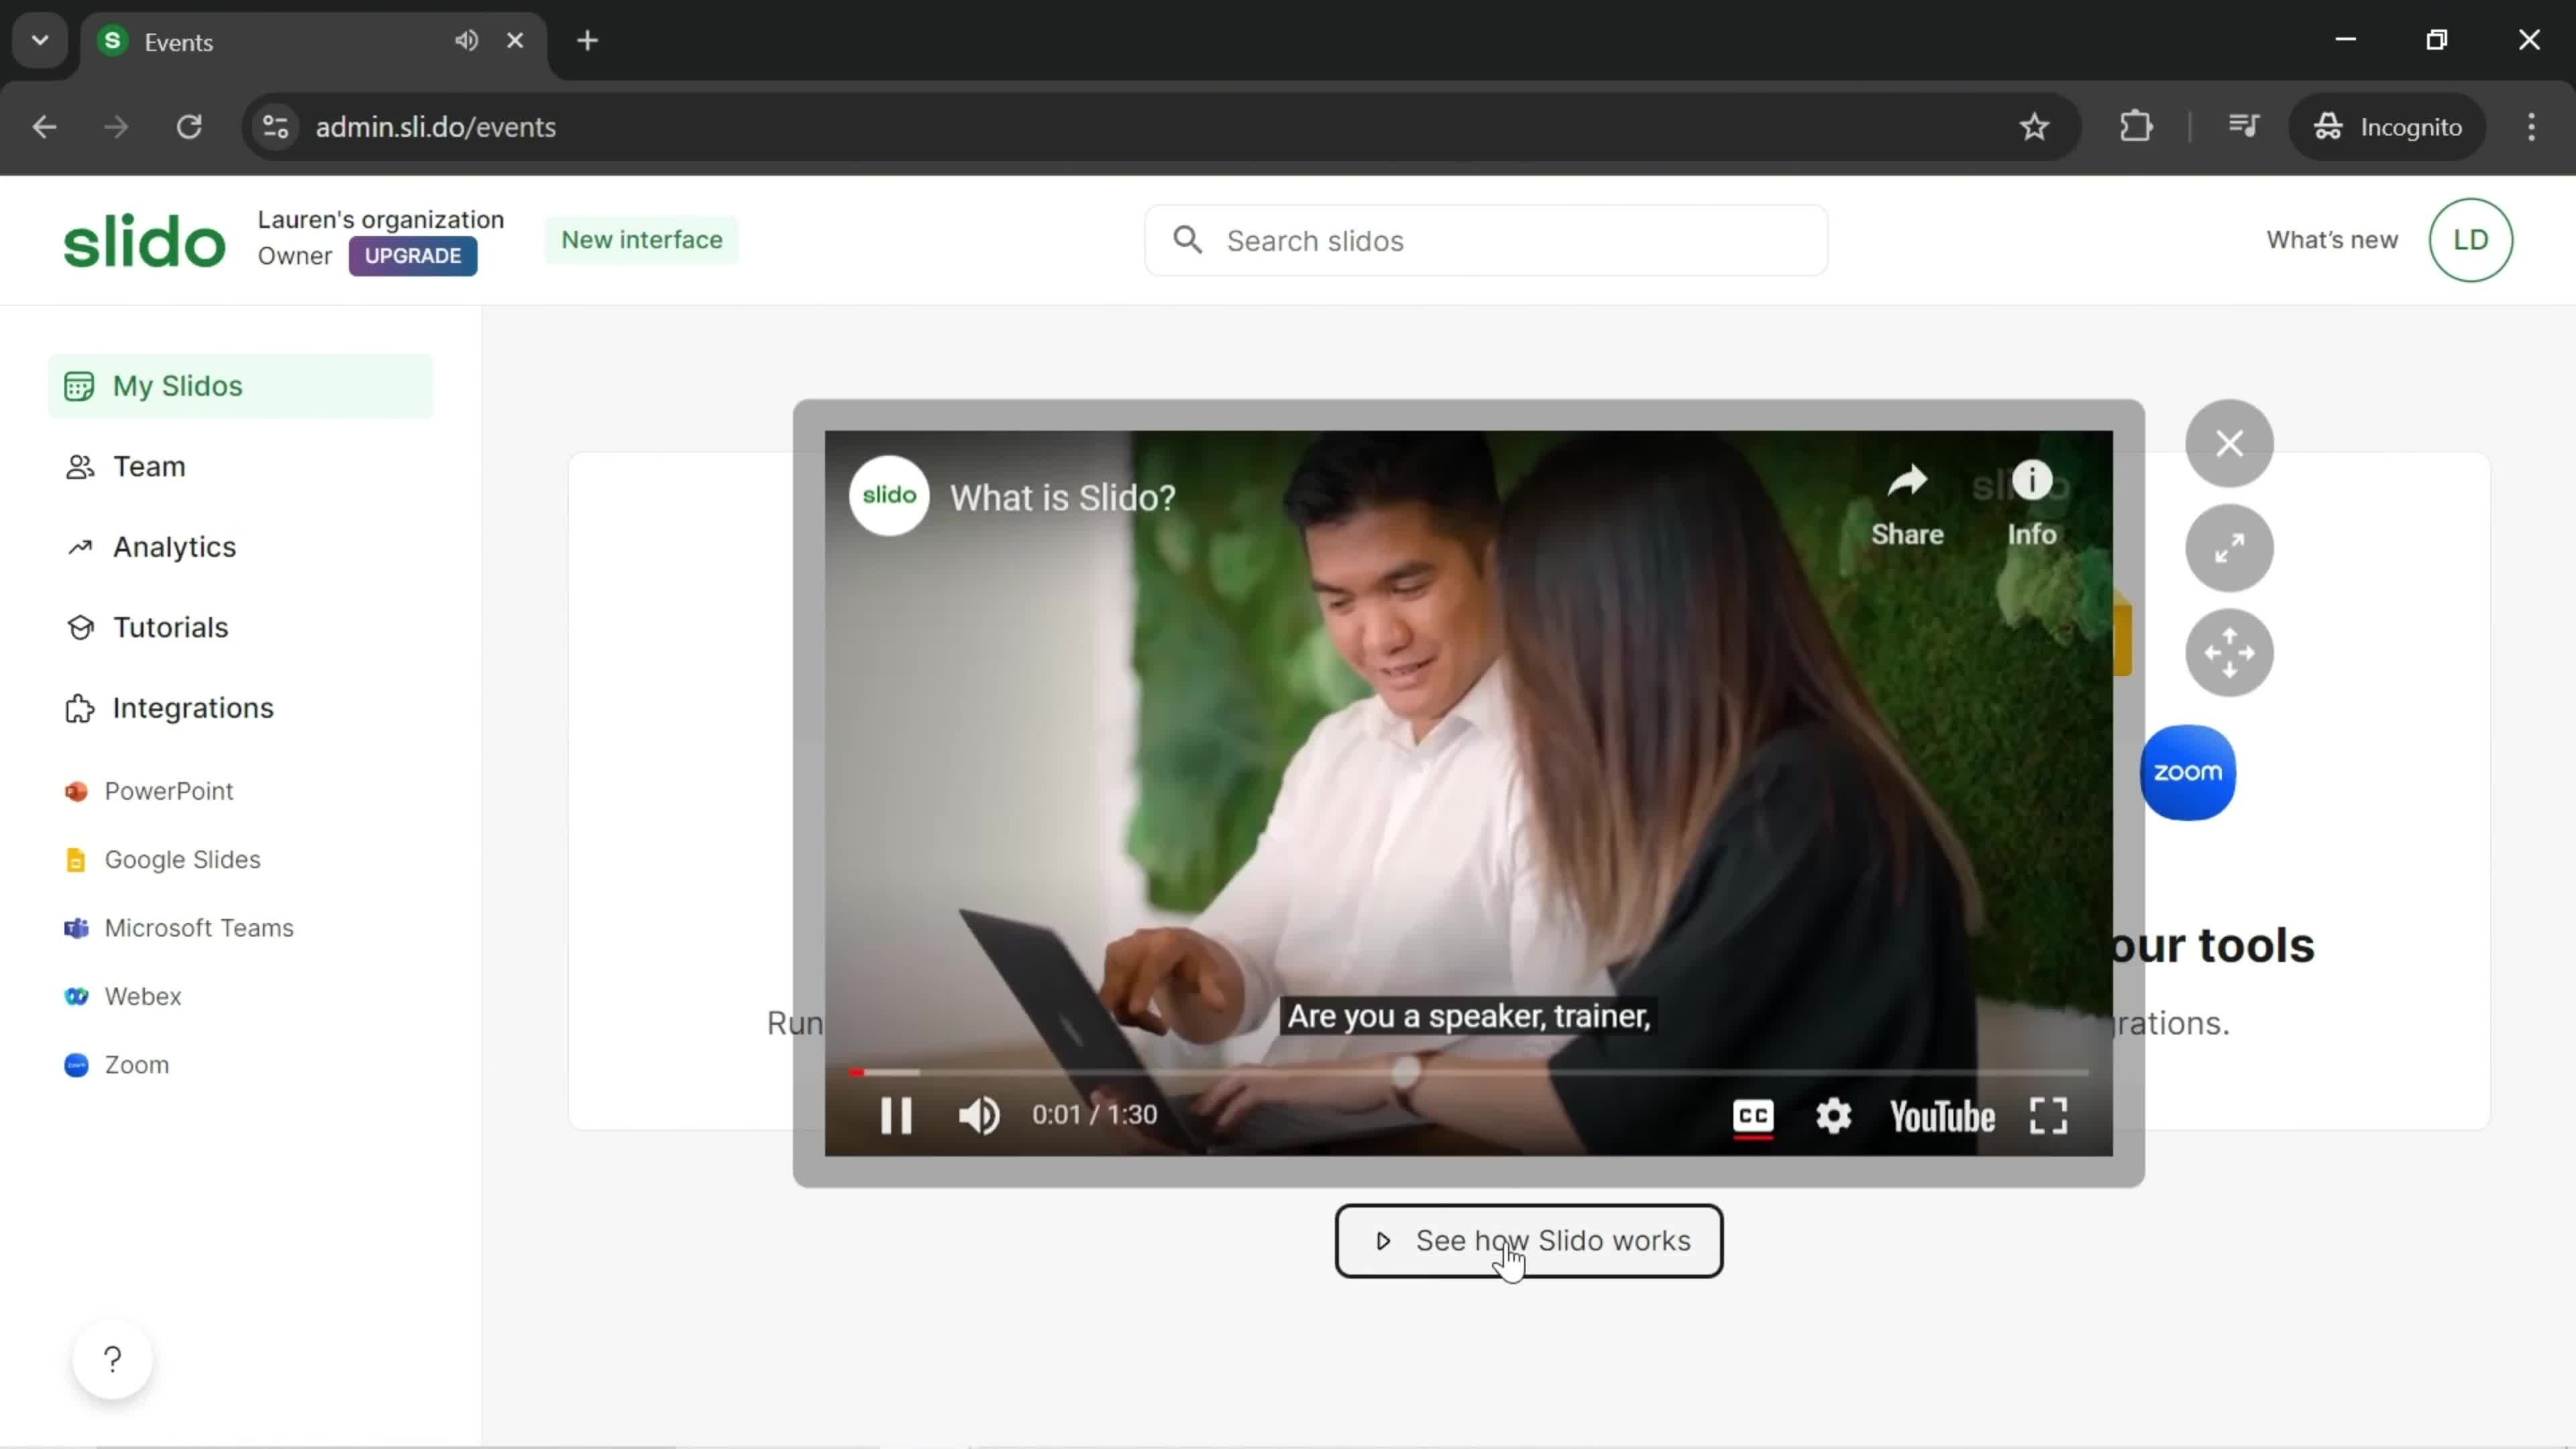Click the UPGRADE button

(x=414, y=256)
